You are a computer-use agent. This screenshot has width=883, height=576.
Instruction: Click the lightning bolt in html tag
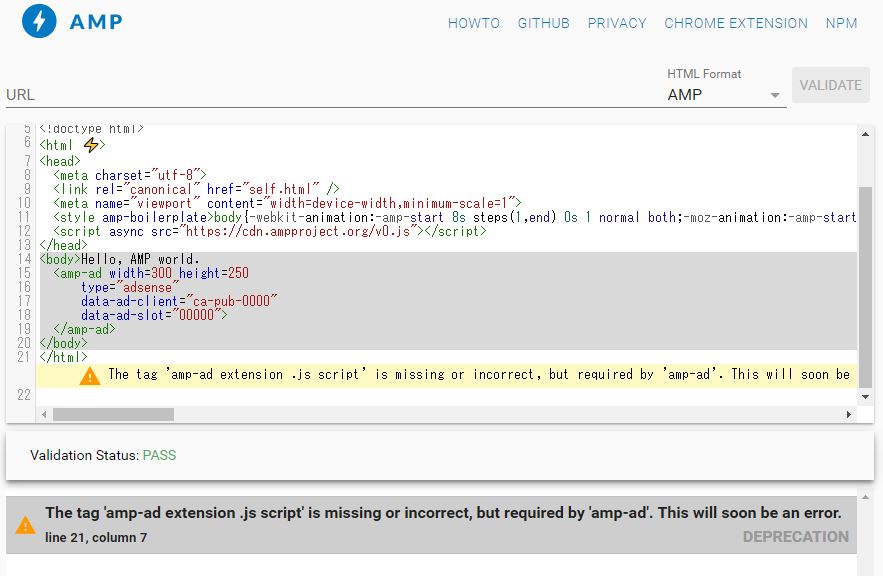[91, 145]
